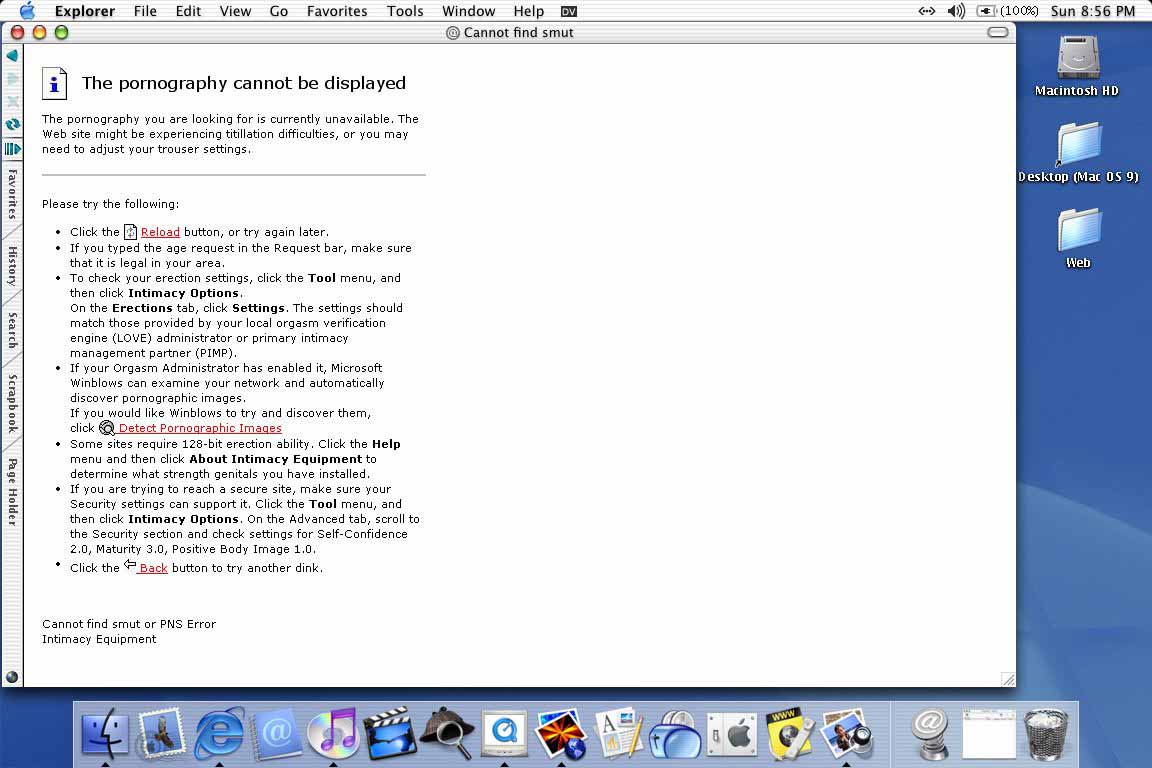The image size is (1152, 768).
Task: Select the Macintosh HD desktop icon
Action: coord(1076,65)
